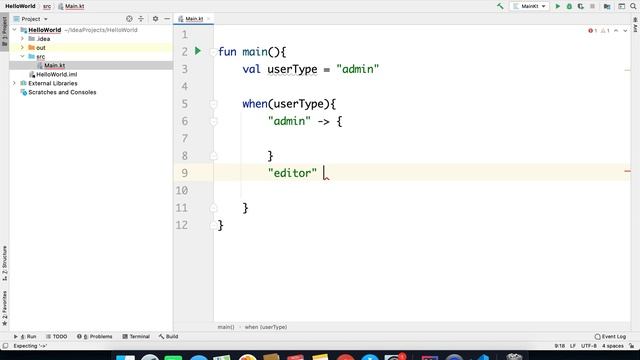Go to next highlighted error arrow

pos(625,31)
